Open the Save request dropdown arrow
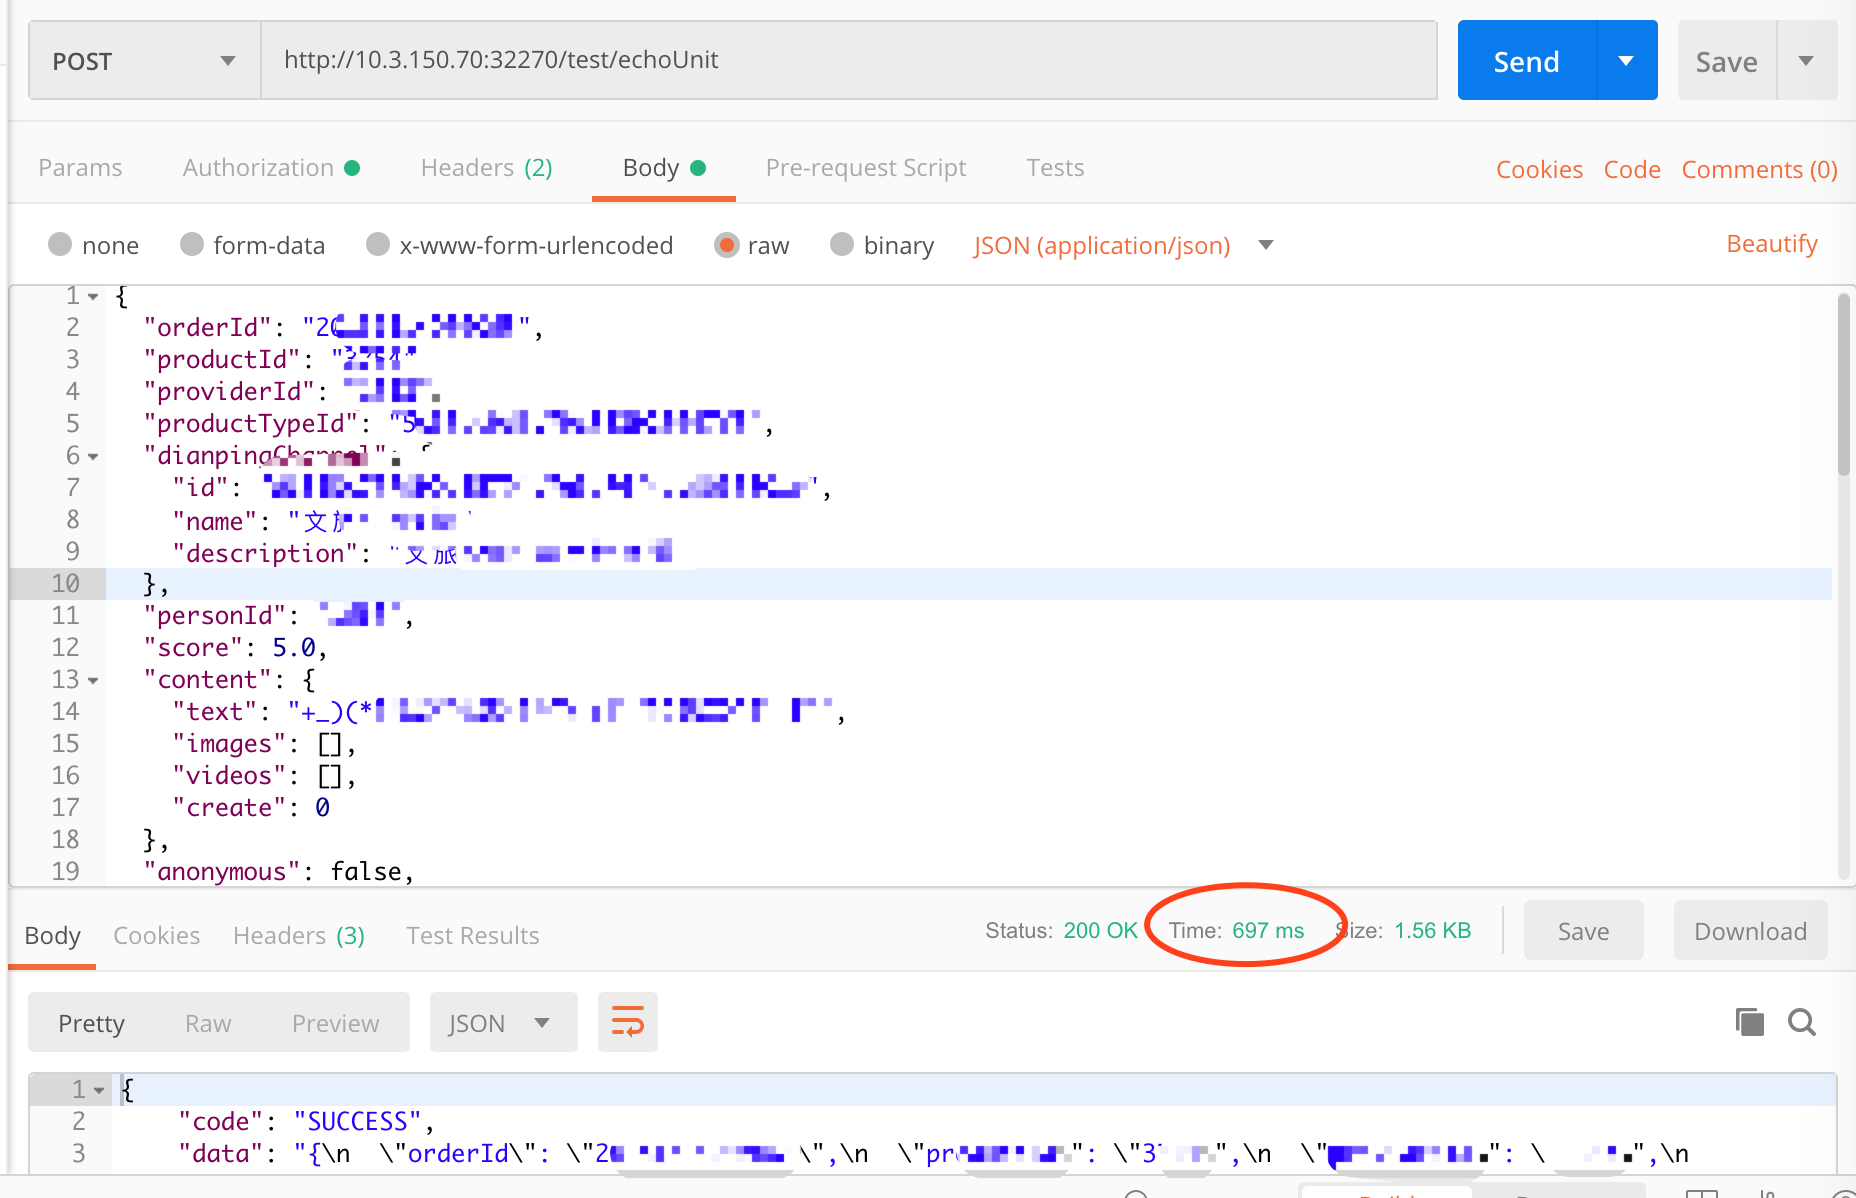Viewport: 1856px width, 1198px height. (x=1806, y=60)
